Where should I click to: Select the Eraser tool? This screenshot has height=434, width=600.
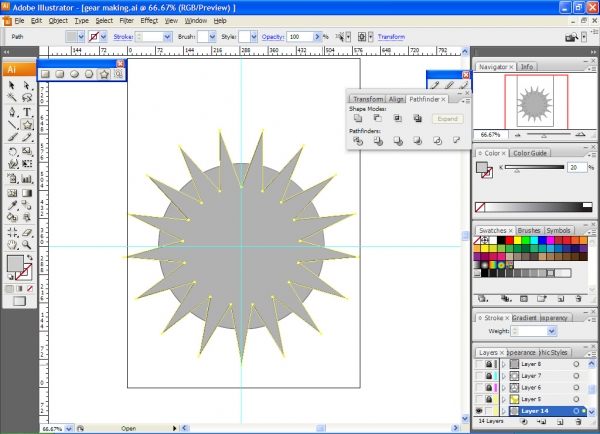(26, 232)
